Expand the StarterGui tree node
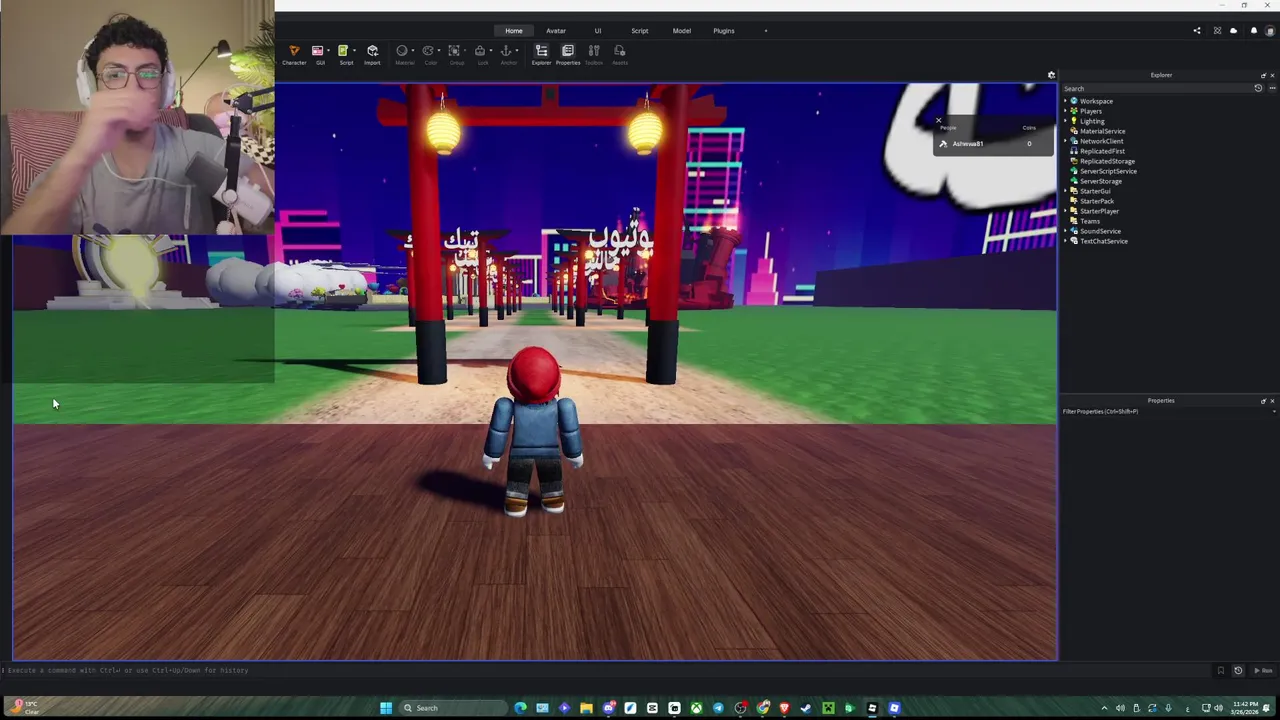This screenshot has height=720, width=1280. click(1066, 191)
